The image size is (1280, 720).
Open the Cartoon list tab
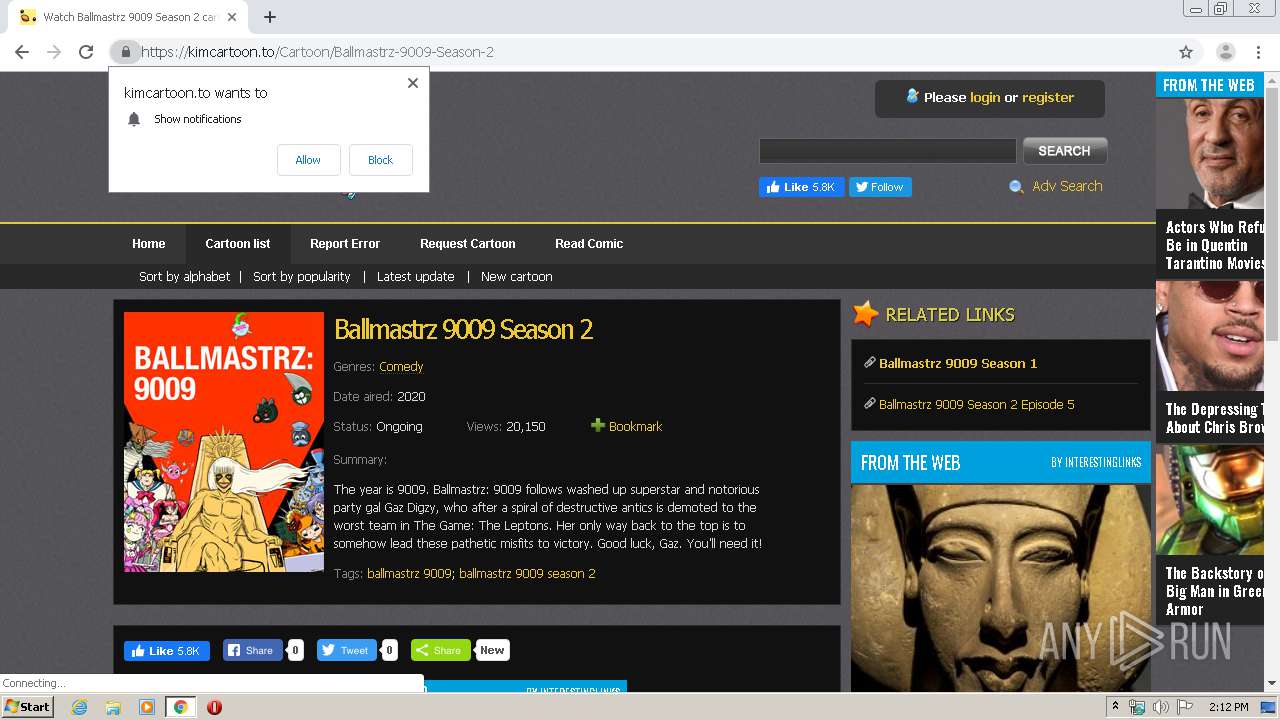tap(238, 243)
